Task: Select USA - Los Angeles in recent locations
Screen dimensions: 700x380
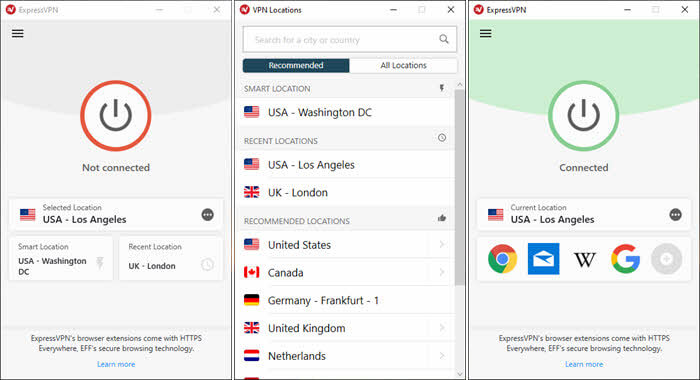Action: click(x=346, y=165)
